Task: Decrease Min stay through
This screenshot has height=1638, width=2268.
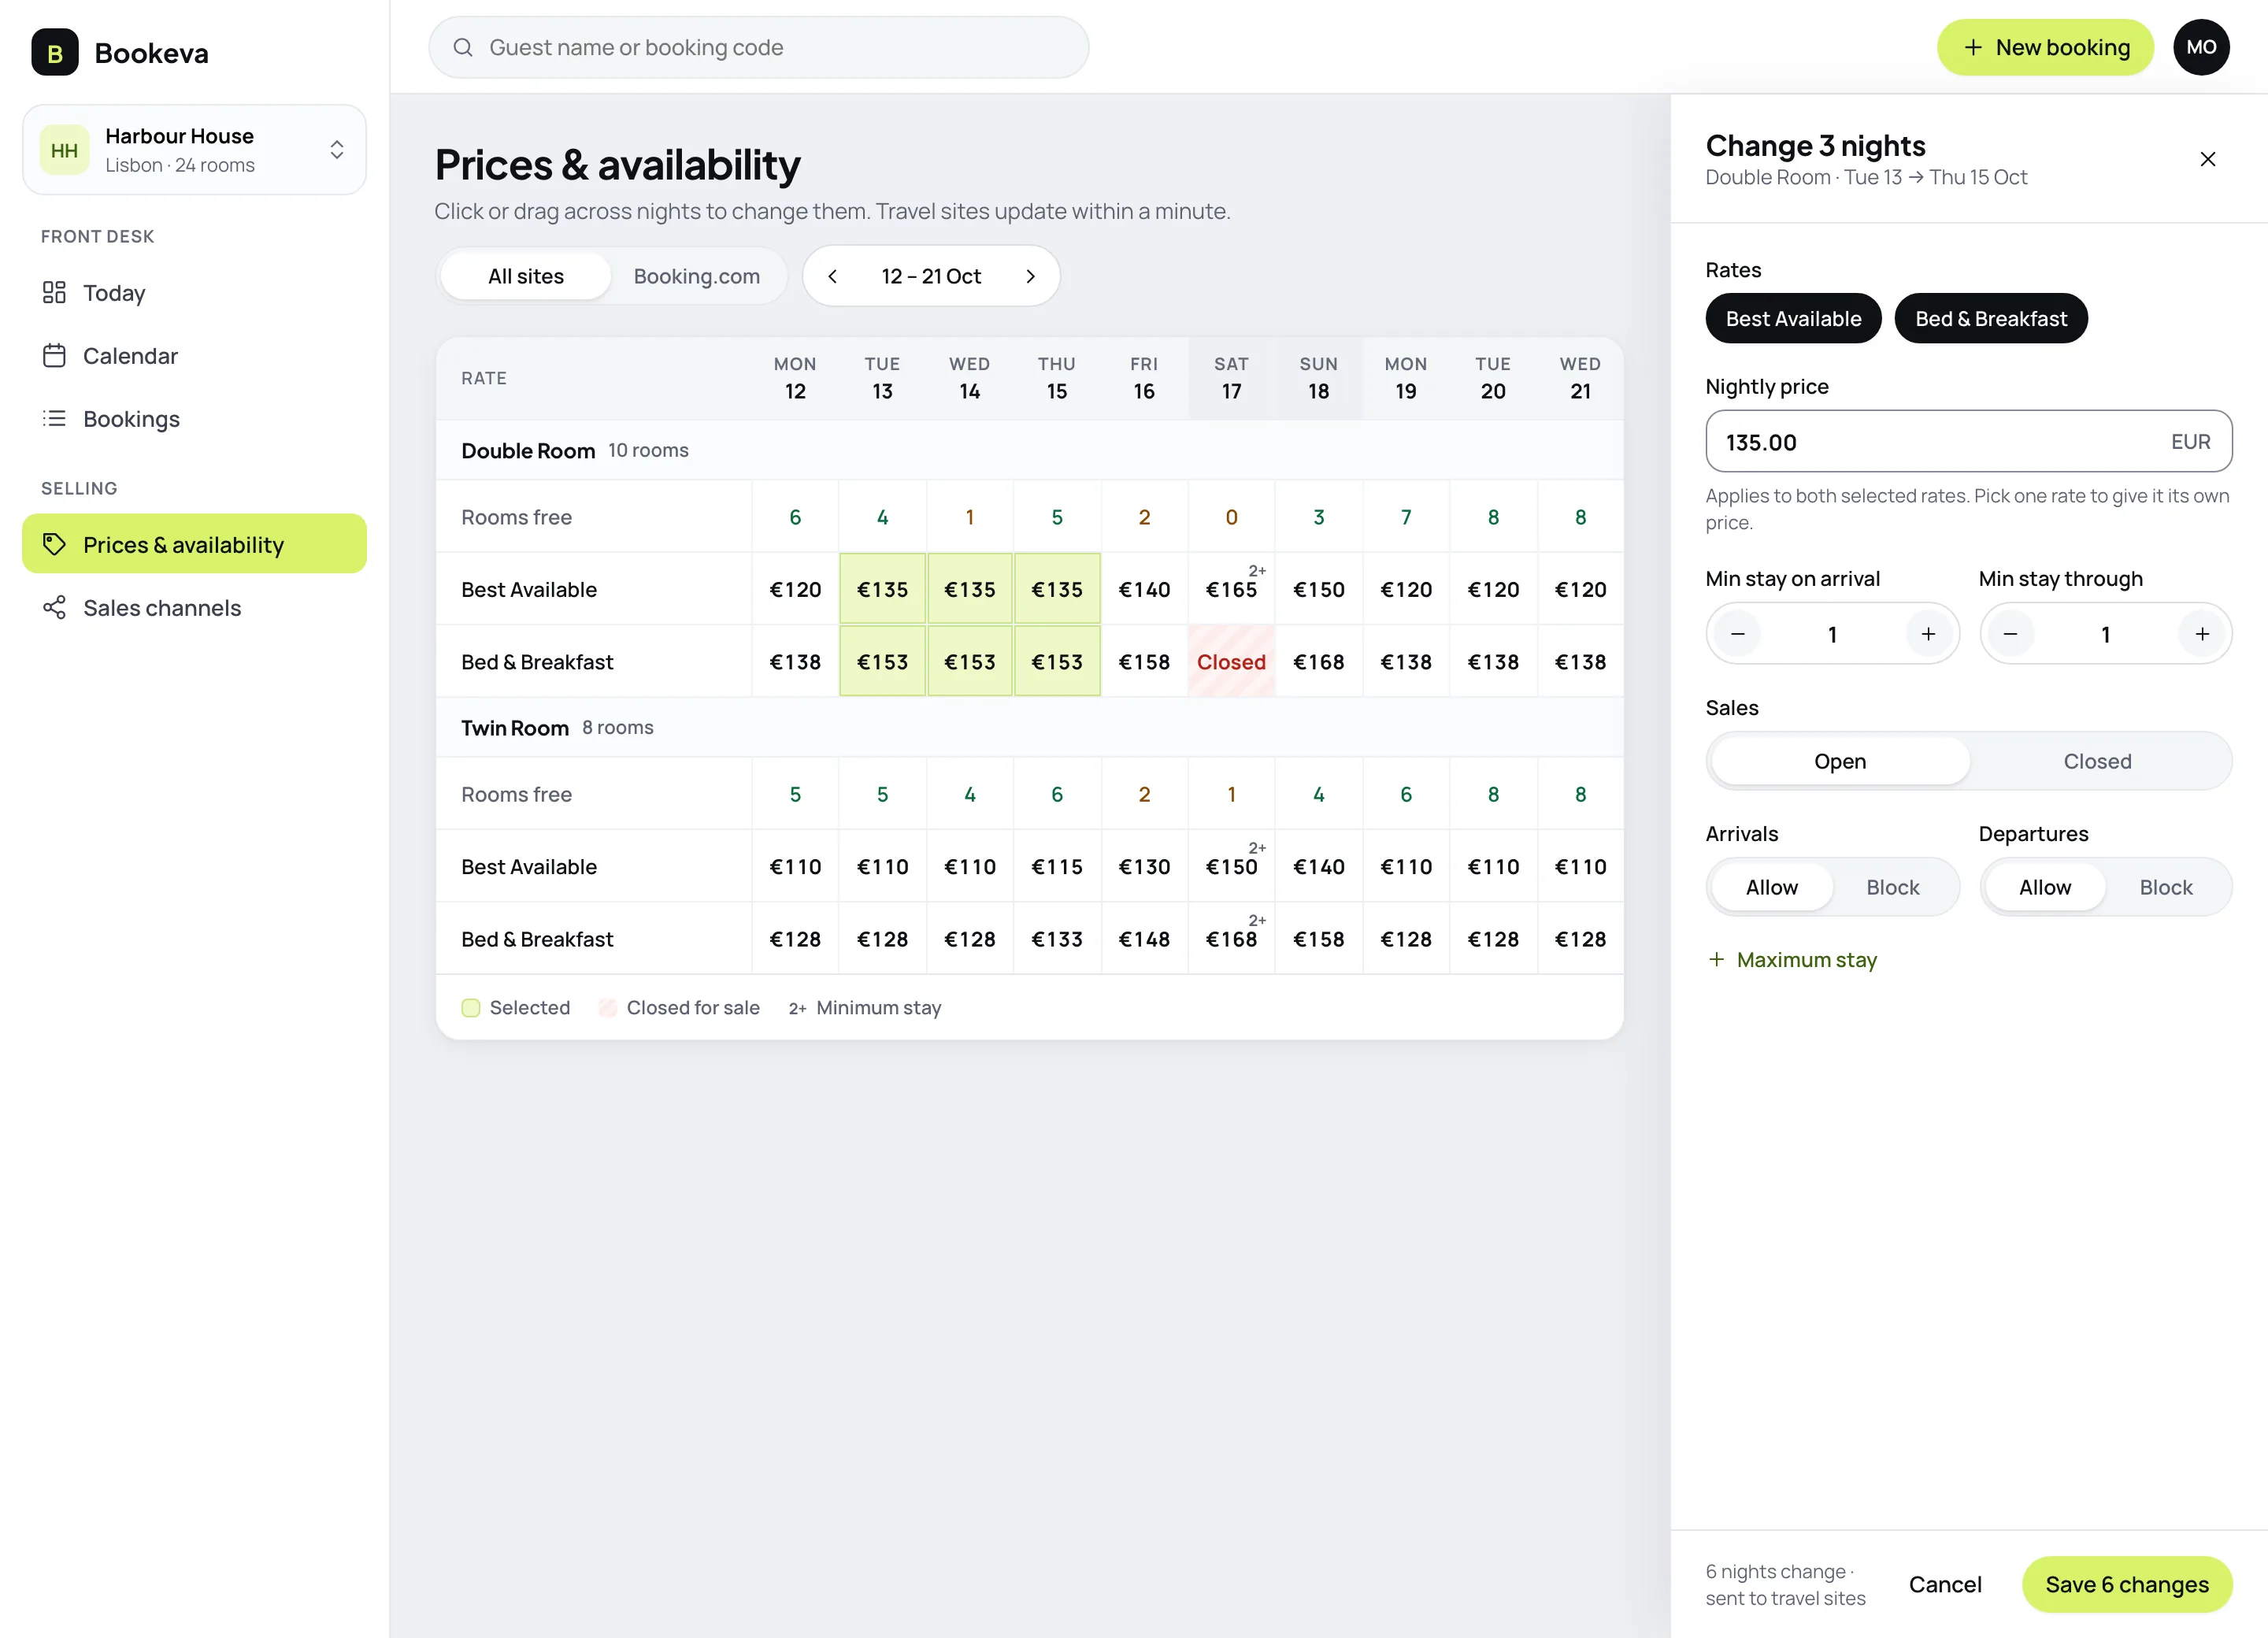Action: point(2011,634)
